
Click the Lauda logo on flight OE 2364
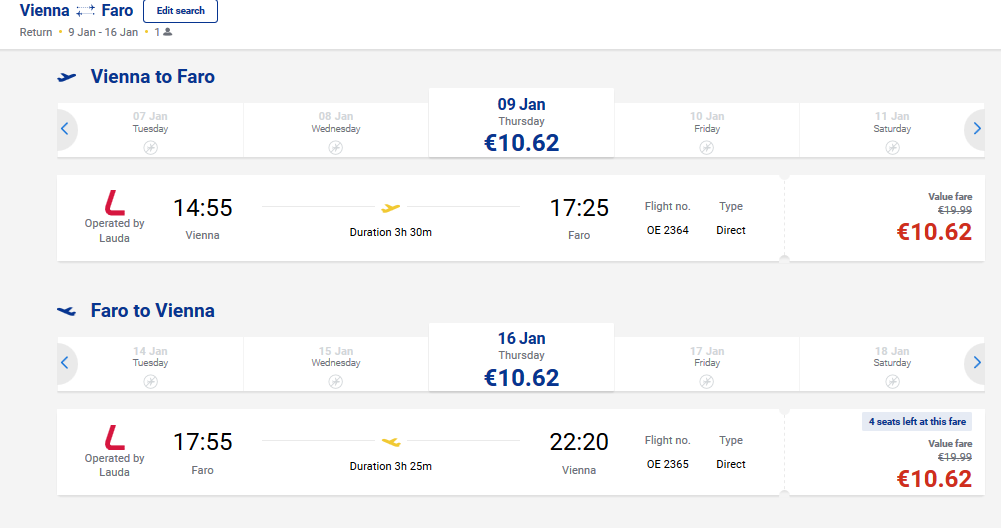pyautogui.click(x=115, y=202)
